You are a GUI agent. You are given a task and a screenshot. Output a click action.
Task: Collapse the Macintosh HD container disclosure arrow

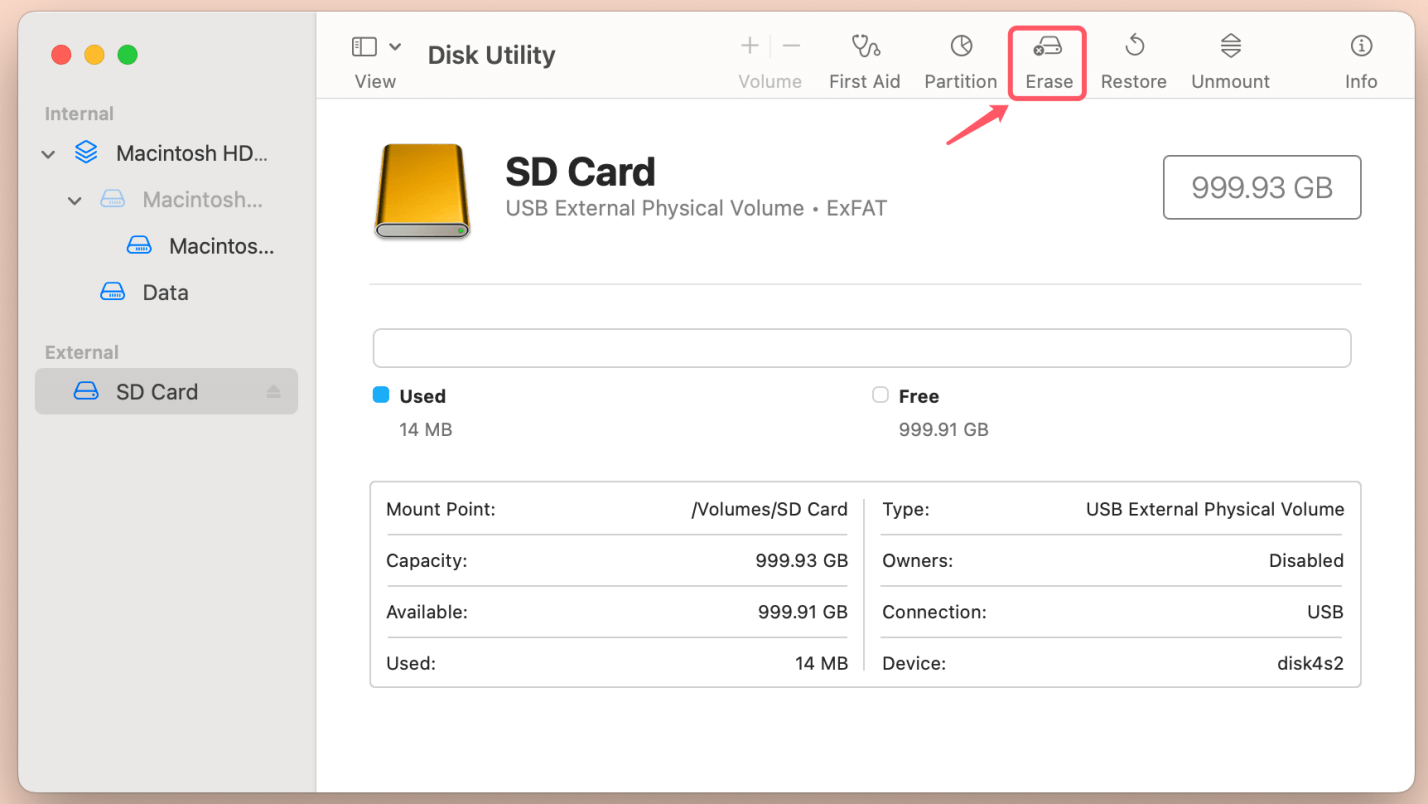pos(48,154)
